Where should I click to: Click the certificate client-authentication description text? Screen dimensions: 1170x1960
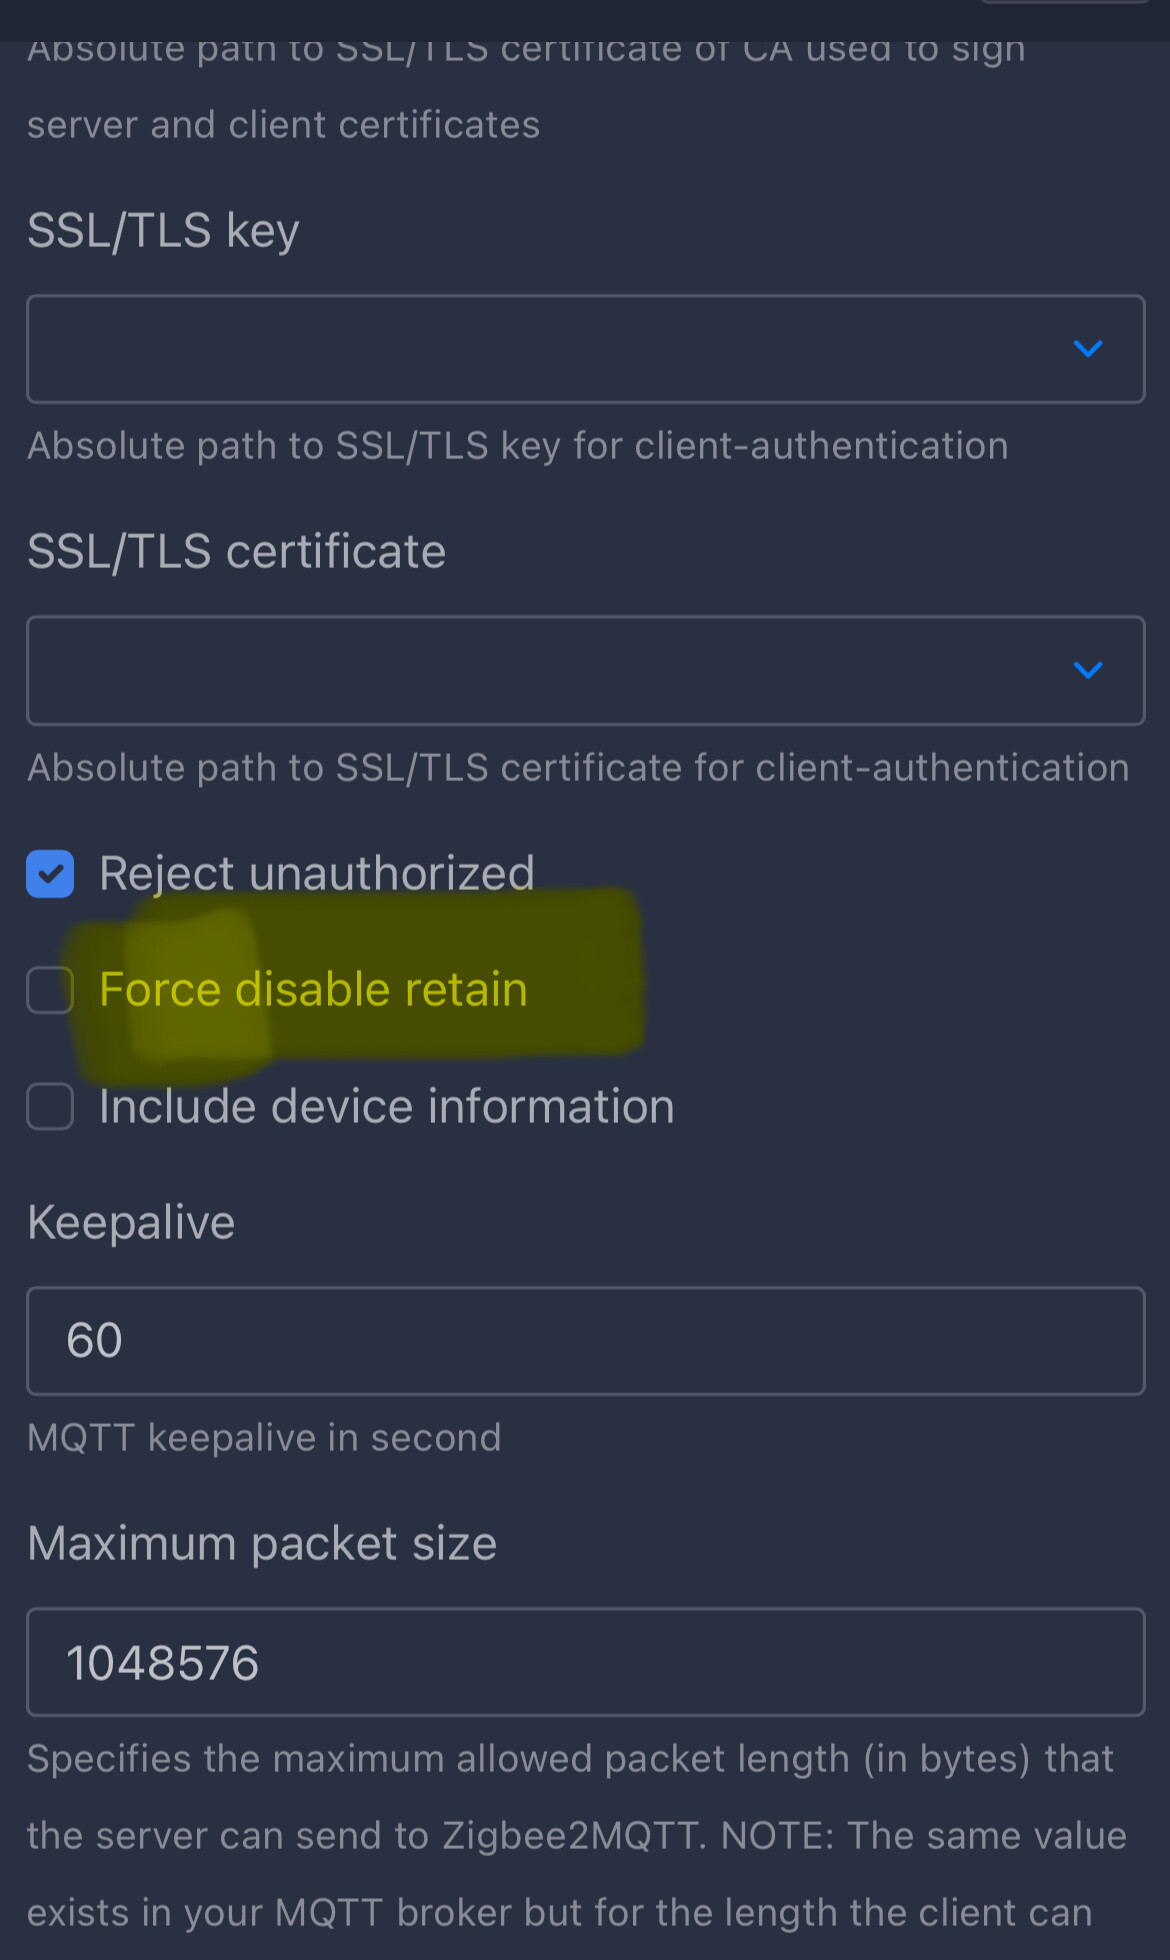578,768
